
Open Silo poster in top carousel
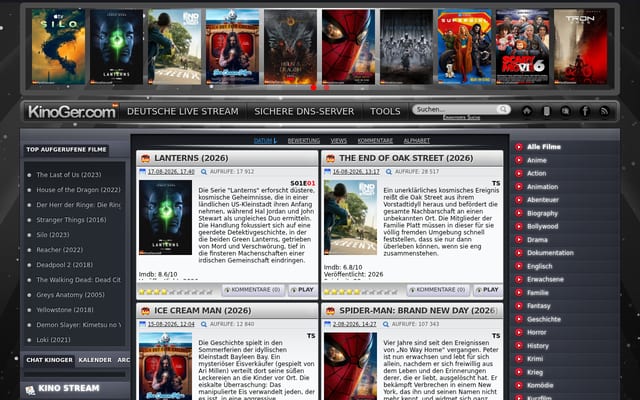click(x=59, y=47)
